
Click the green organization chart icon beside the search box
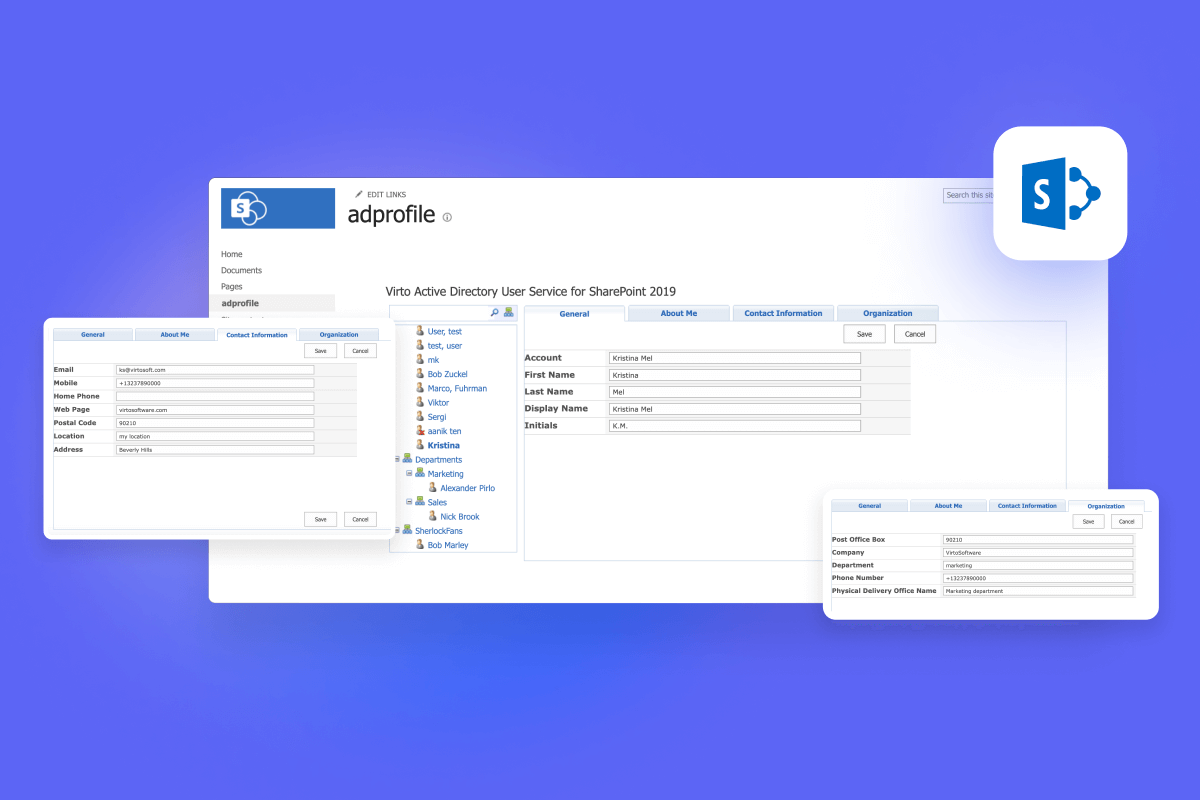pyautogui.click(x=508, y=311)
